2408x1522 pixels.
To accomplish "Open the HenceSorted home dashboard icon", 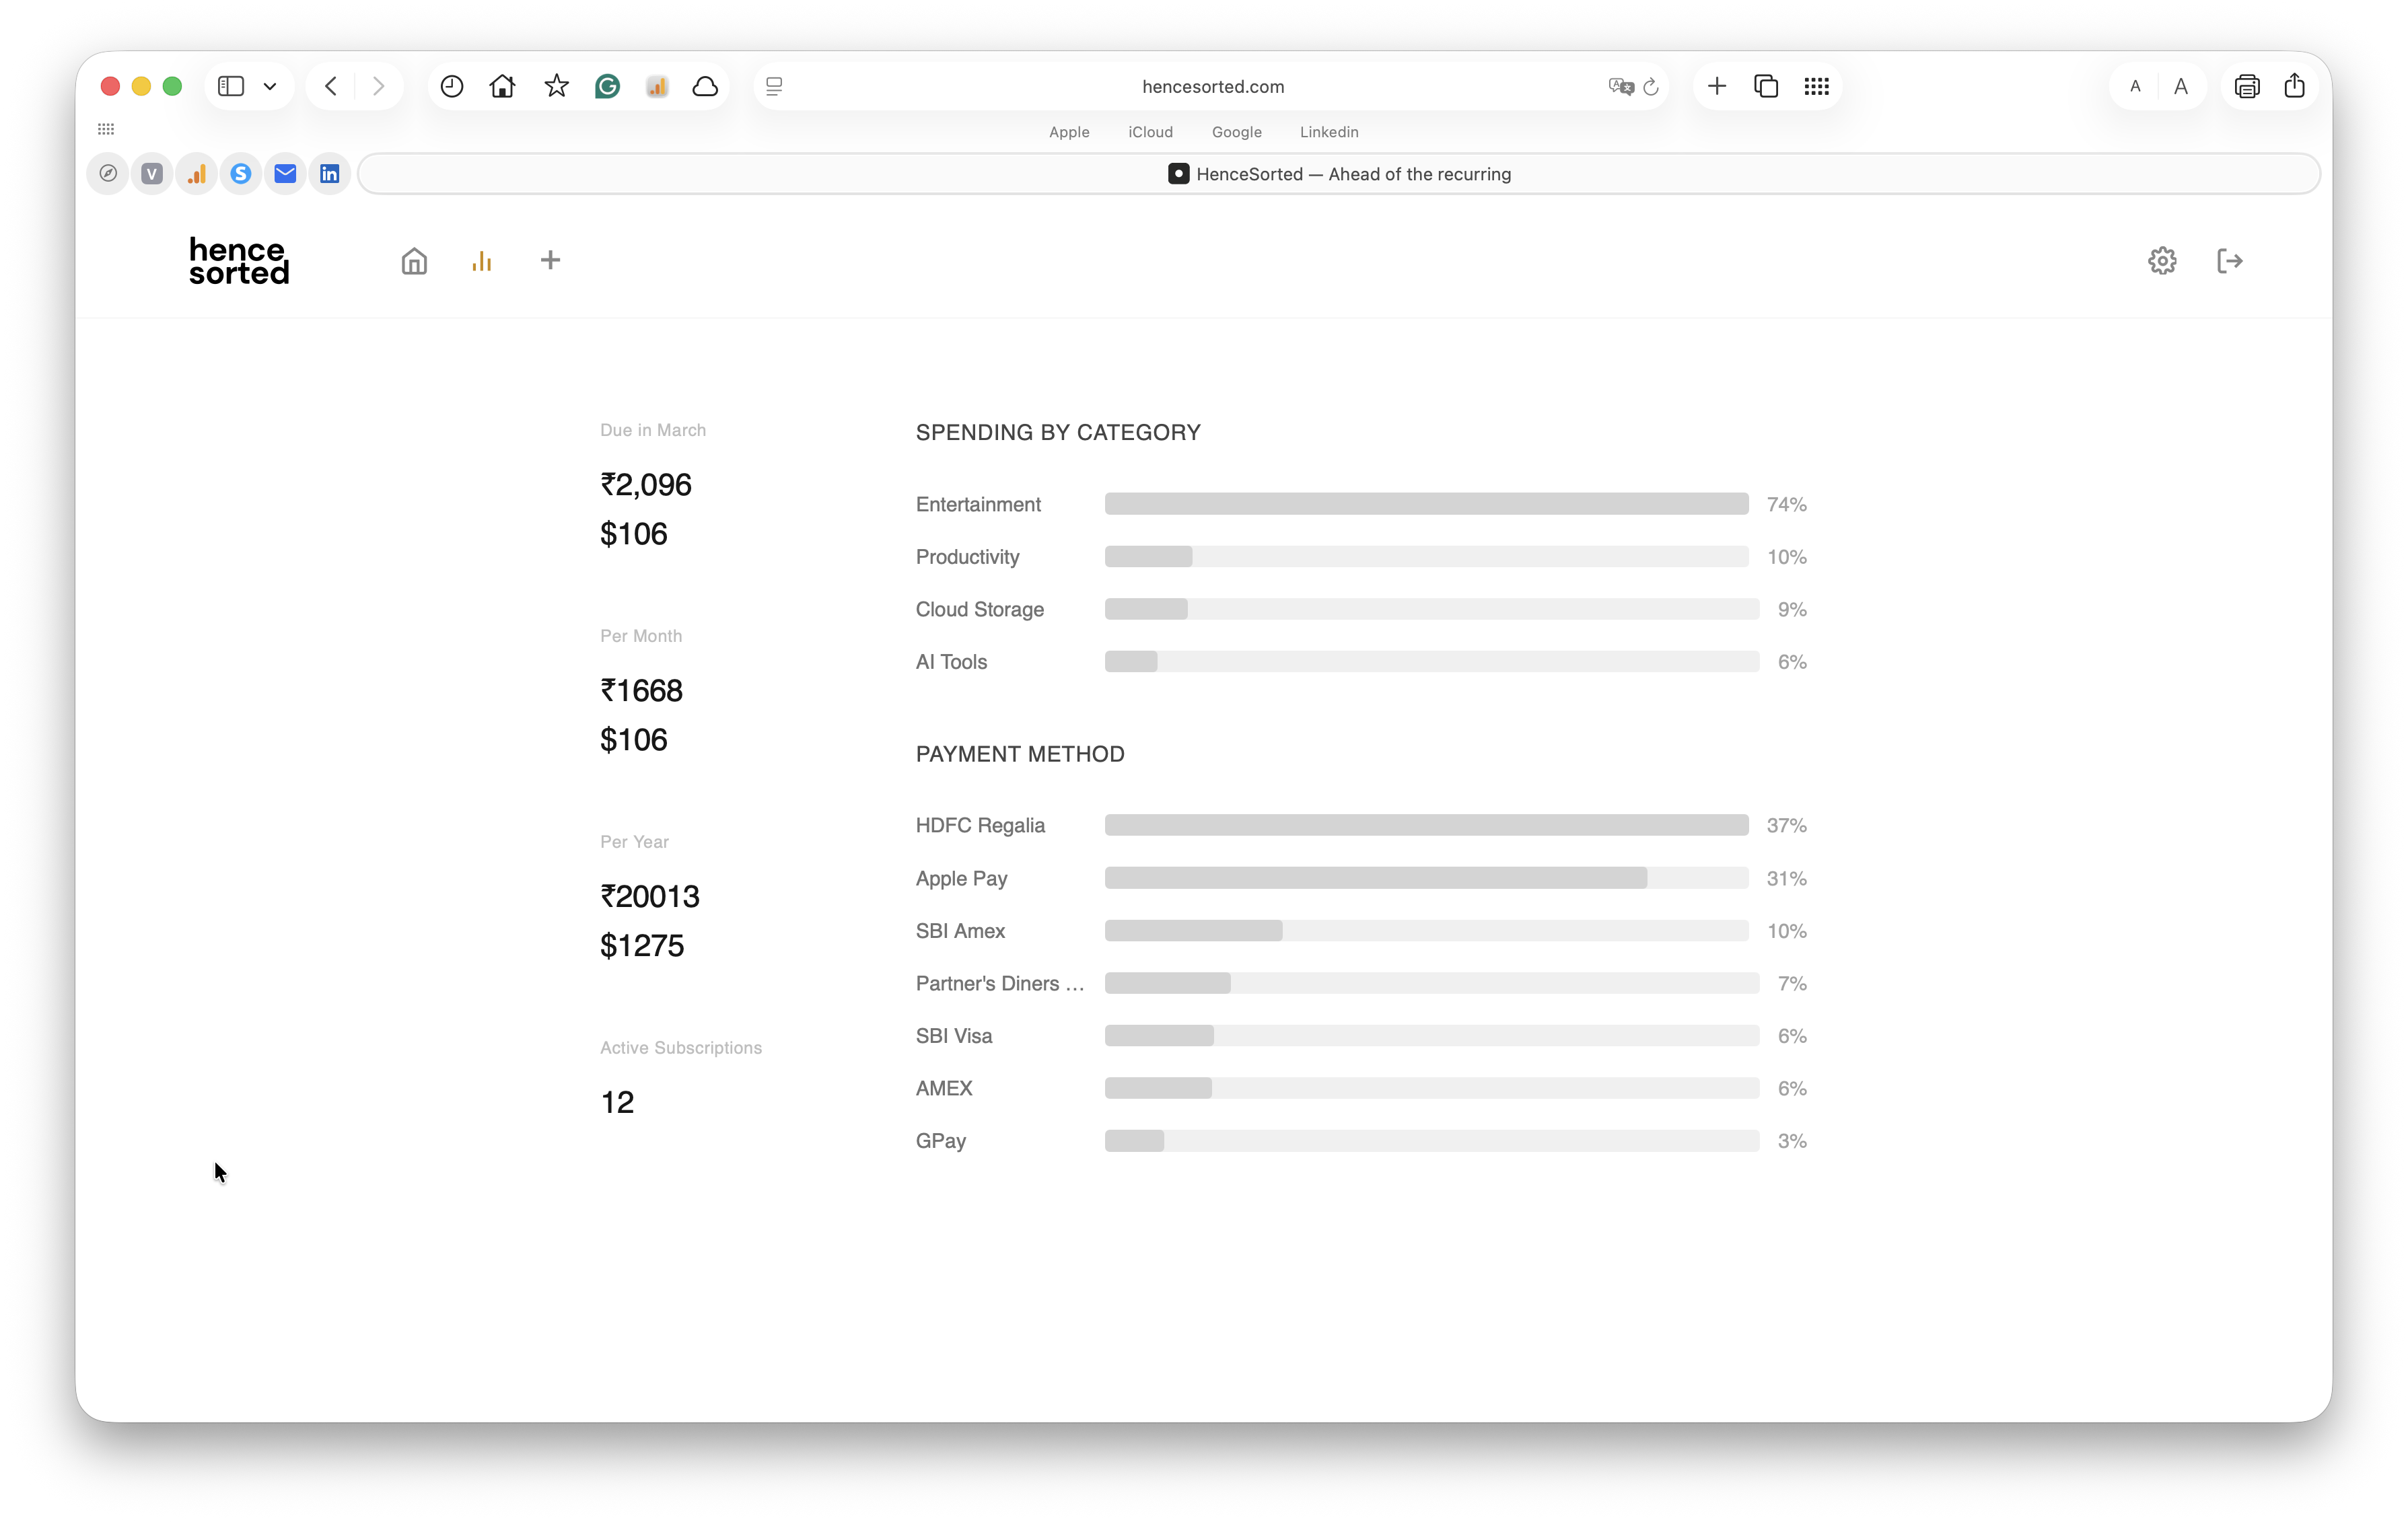I will [x=413, y=261].
